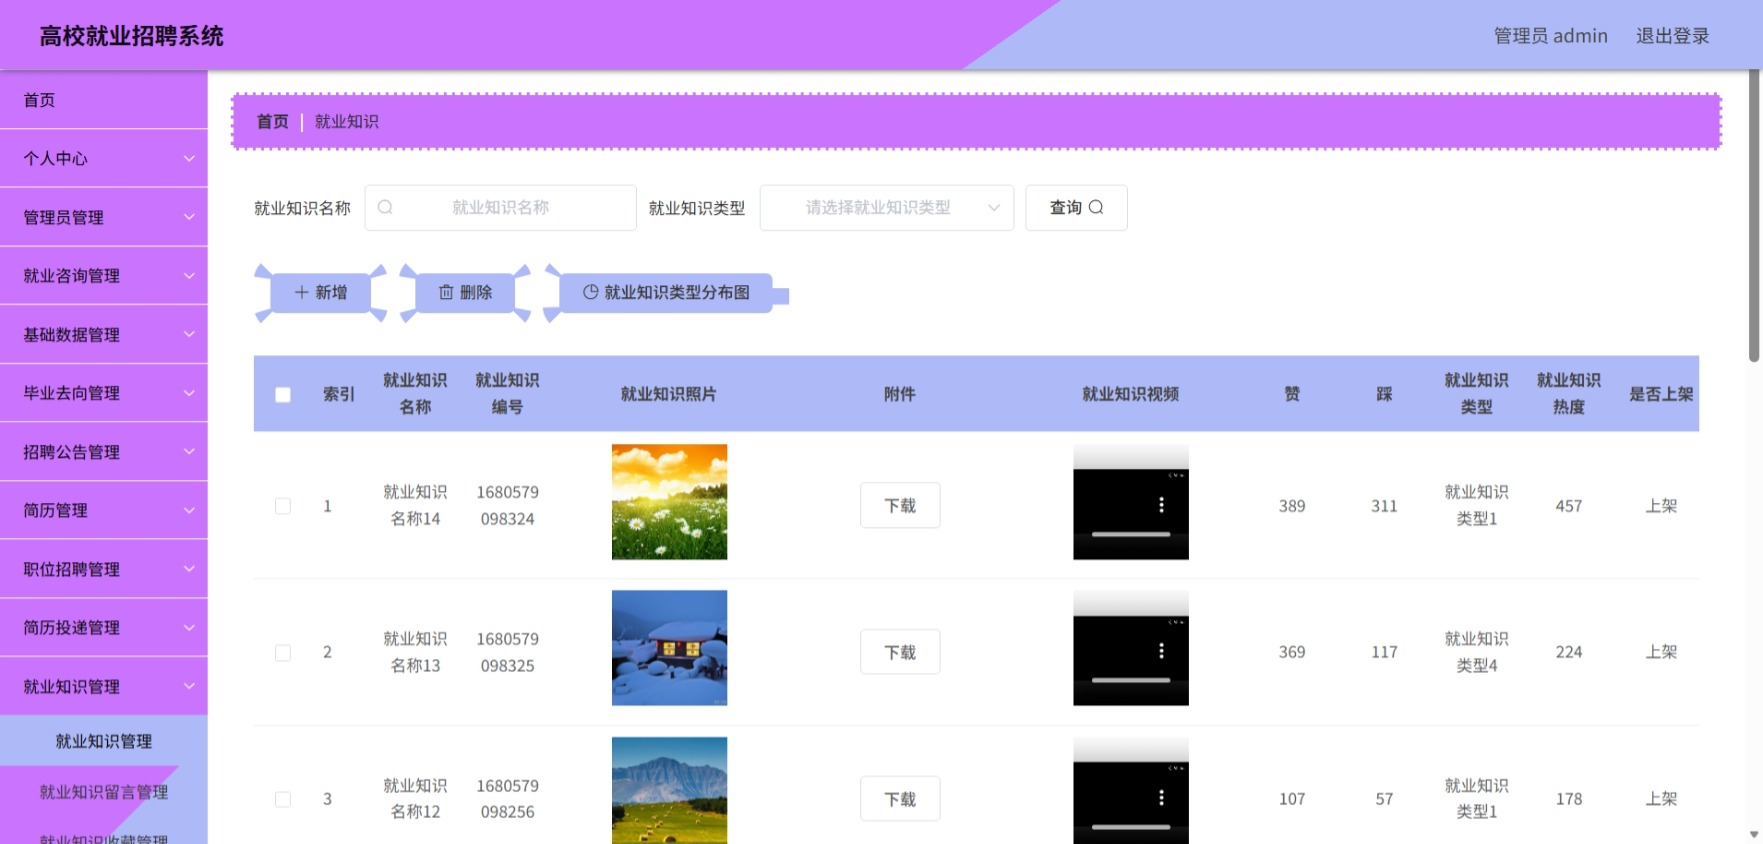Expand the 简历管理 sidebar menu
1763x844 pixels.
[x=104, y=510]
